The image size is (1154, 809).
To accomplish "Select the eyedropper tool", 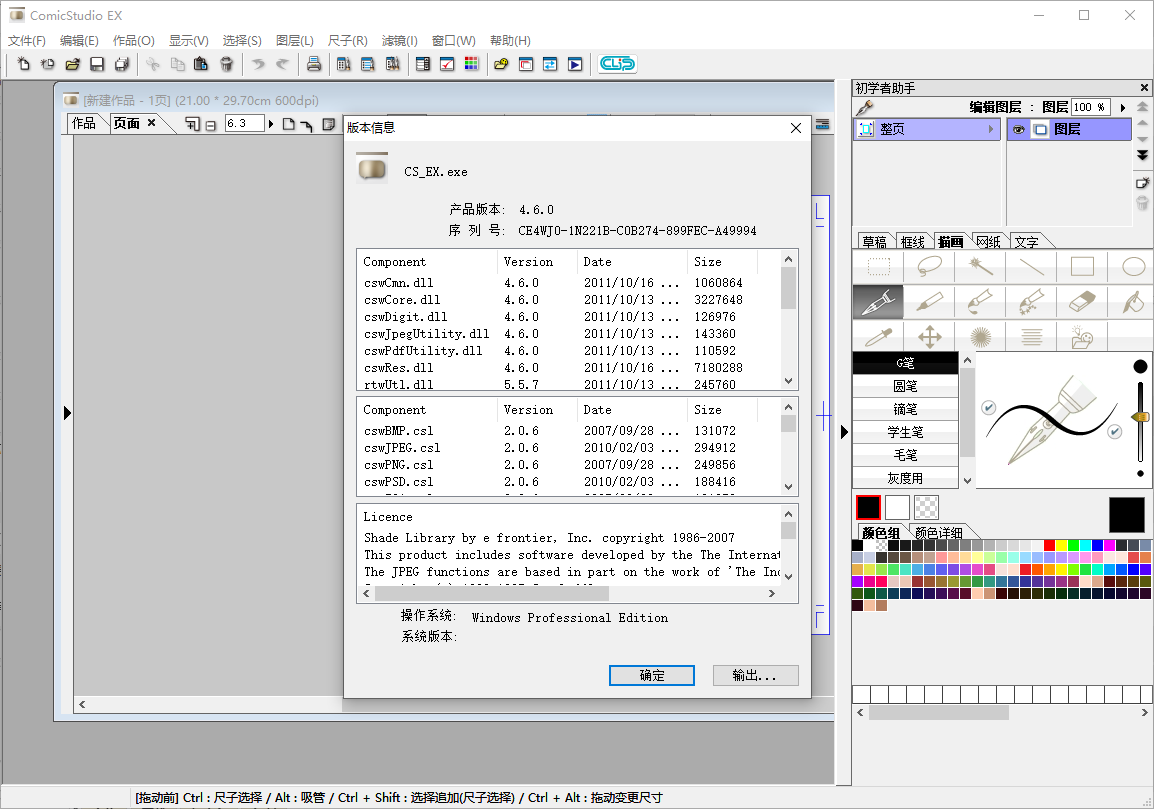I will click(879, 337).
